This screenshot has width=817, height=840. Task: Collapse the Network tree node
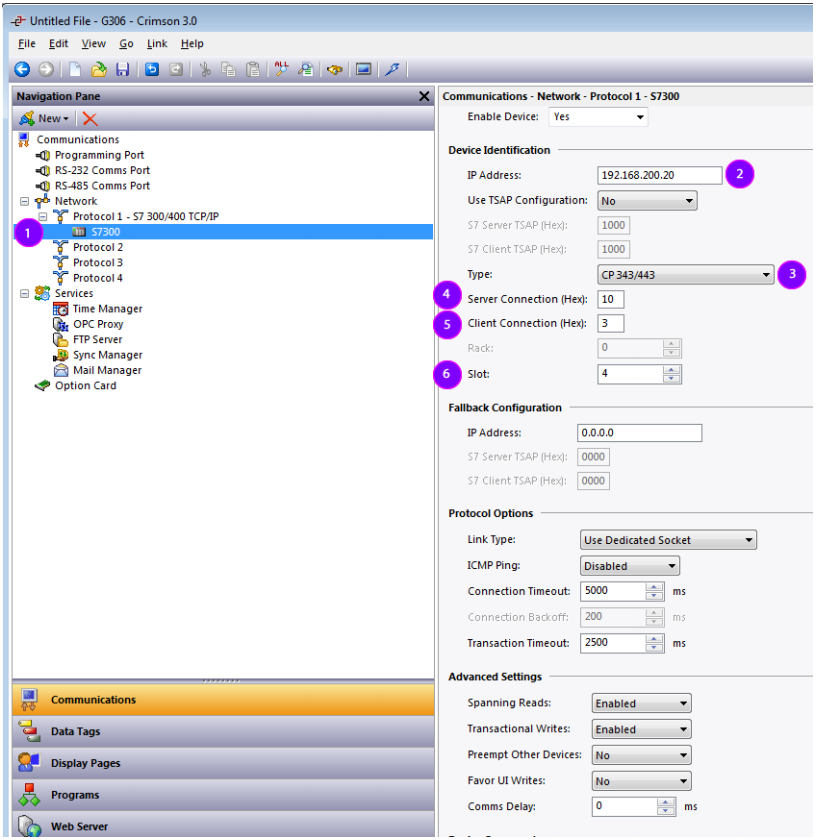[25, 201]
